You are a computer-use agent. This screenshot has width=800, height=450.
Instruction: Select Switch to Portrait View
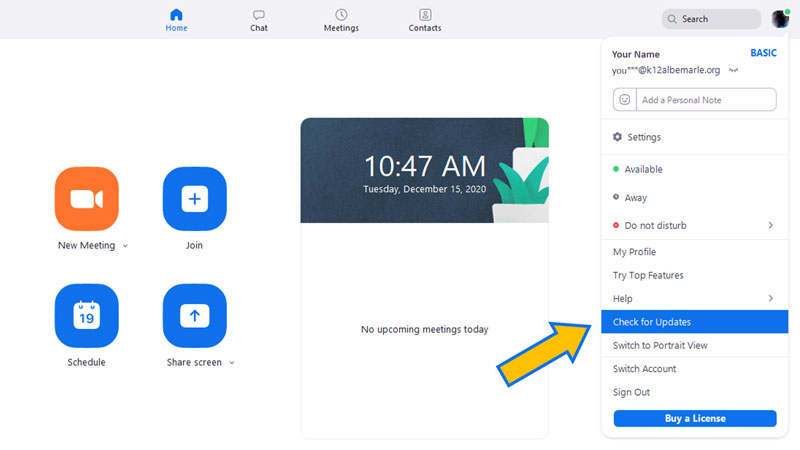(694, 345)
